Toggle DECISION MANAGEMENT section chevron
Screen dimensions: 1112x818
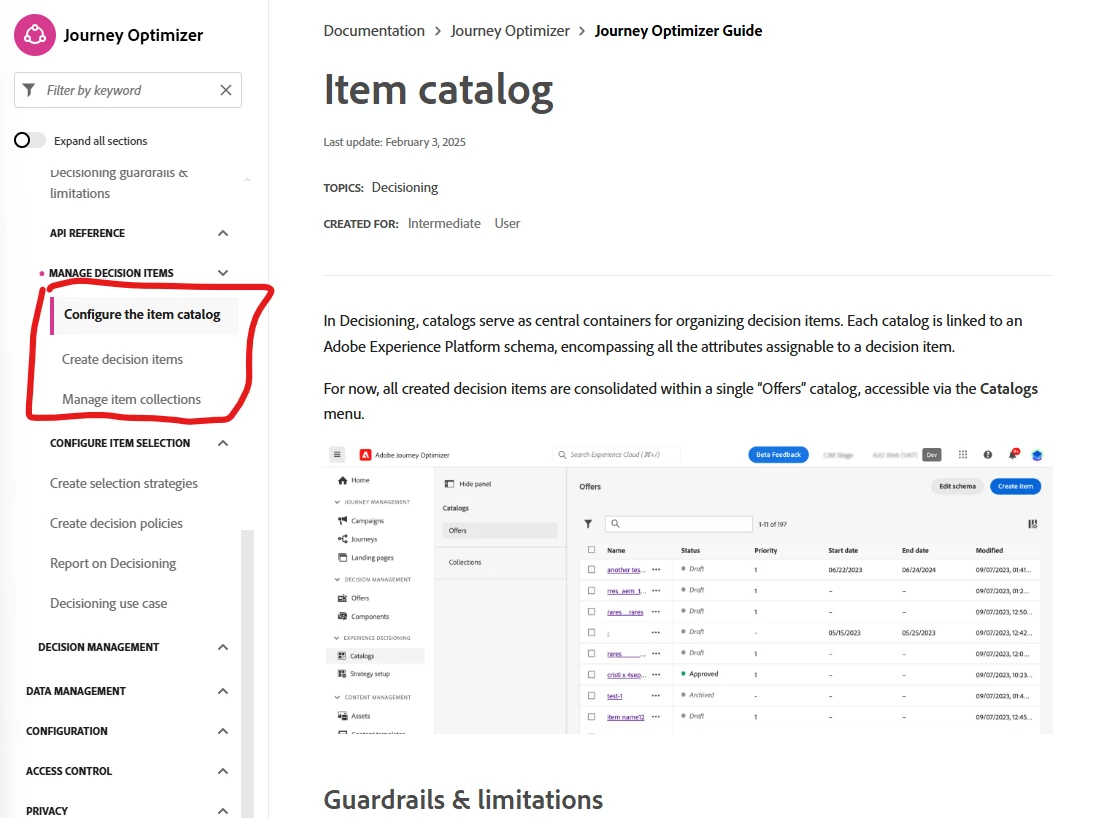(223, 647)
